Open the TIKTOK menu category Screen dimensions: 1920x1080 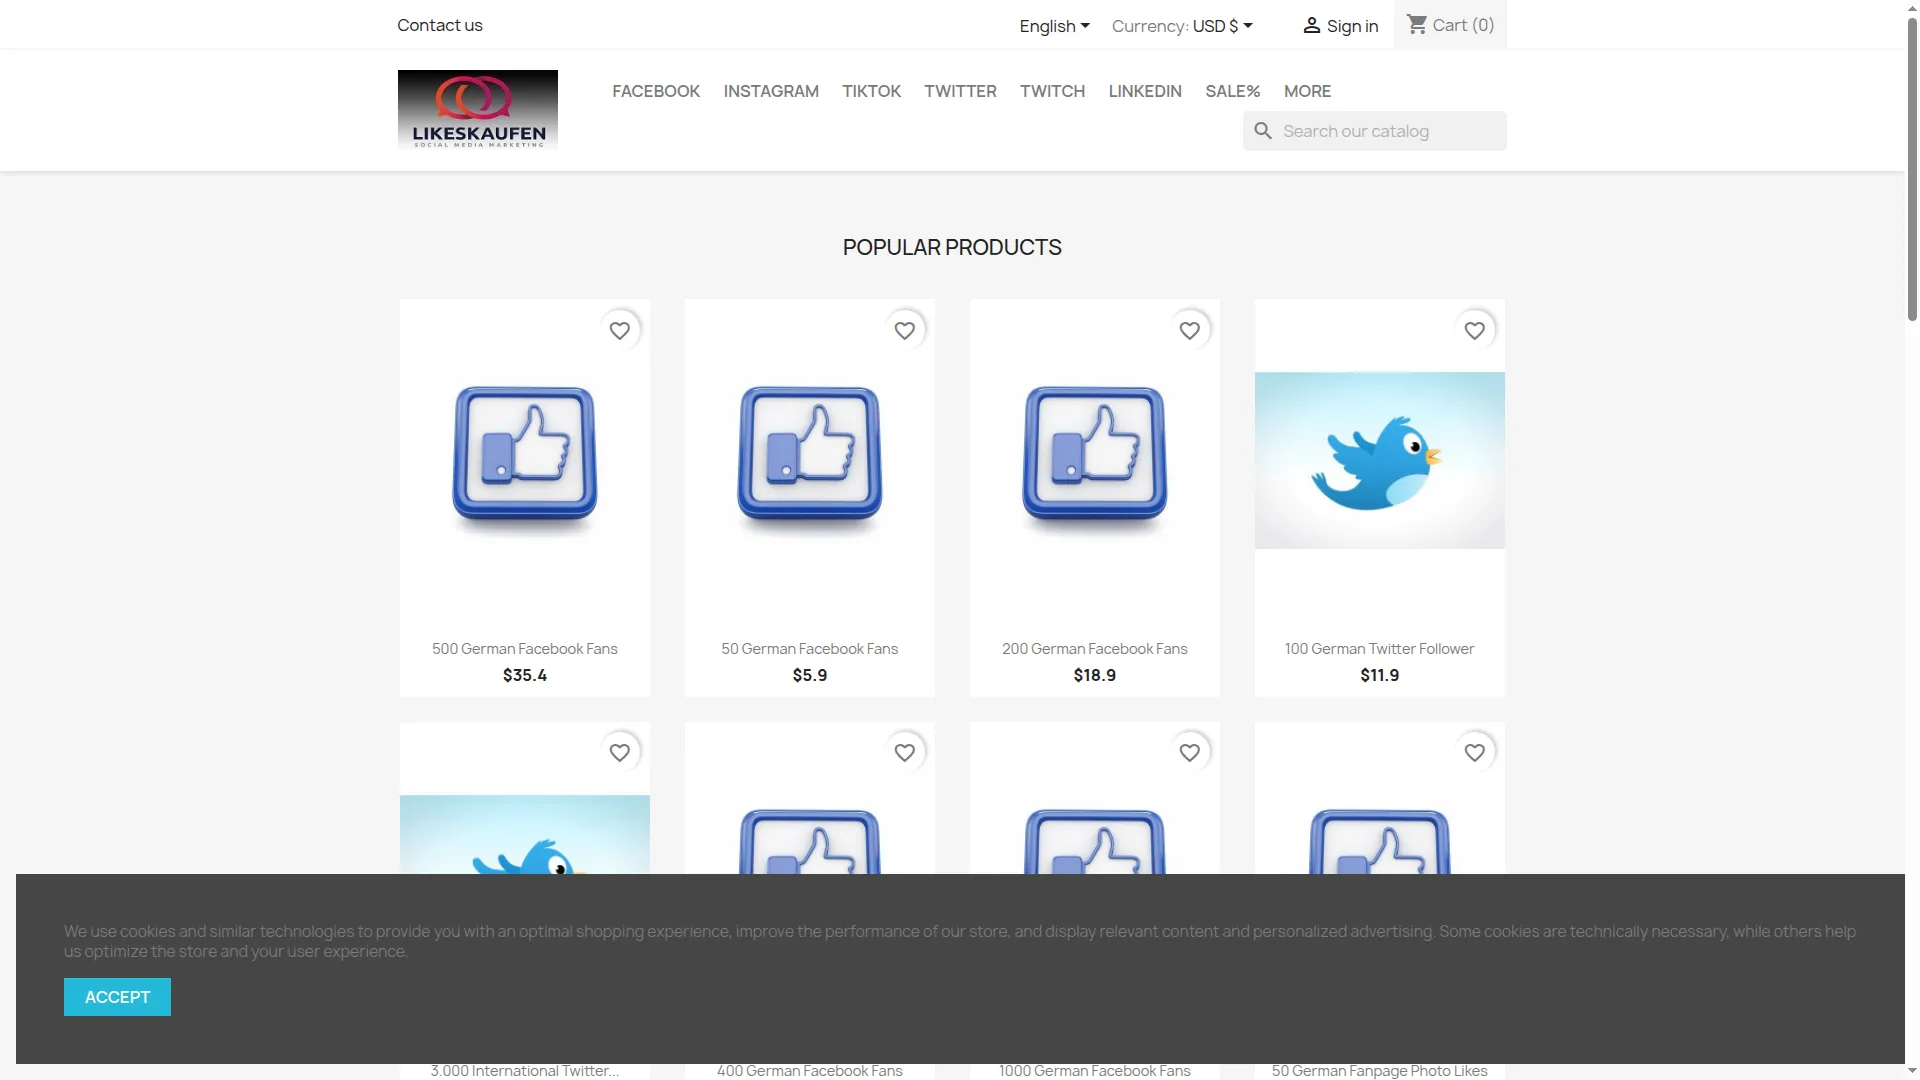(871, 91)
